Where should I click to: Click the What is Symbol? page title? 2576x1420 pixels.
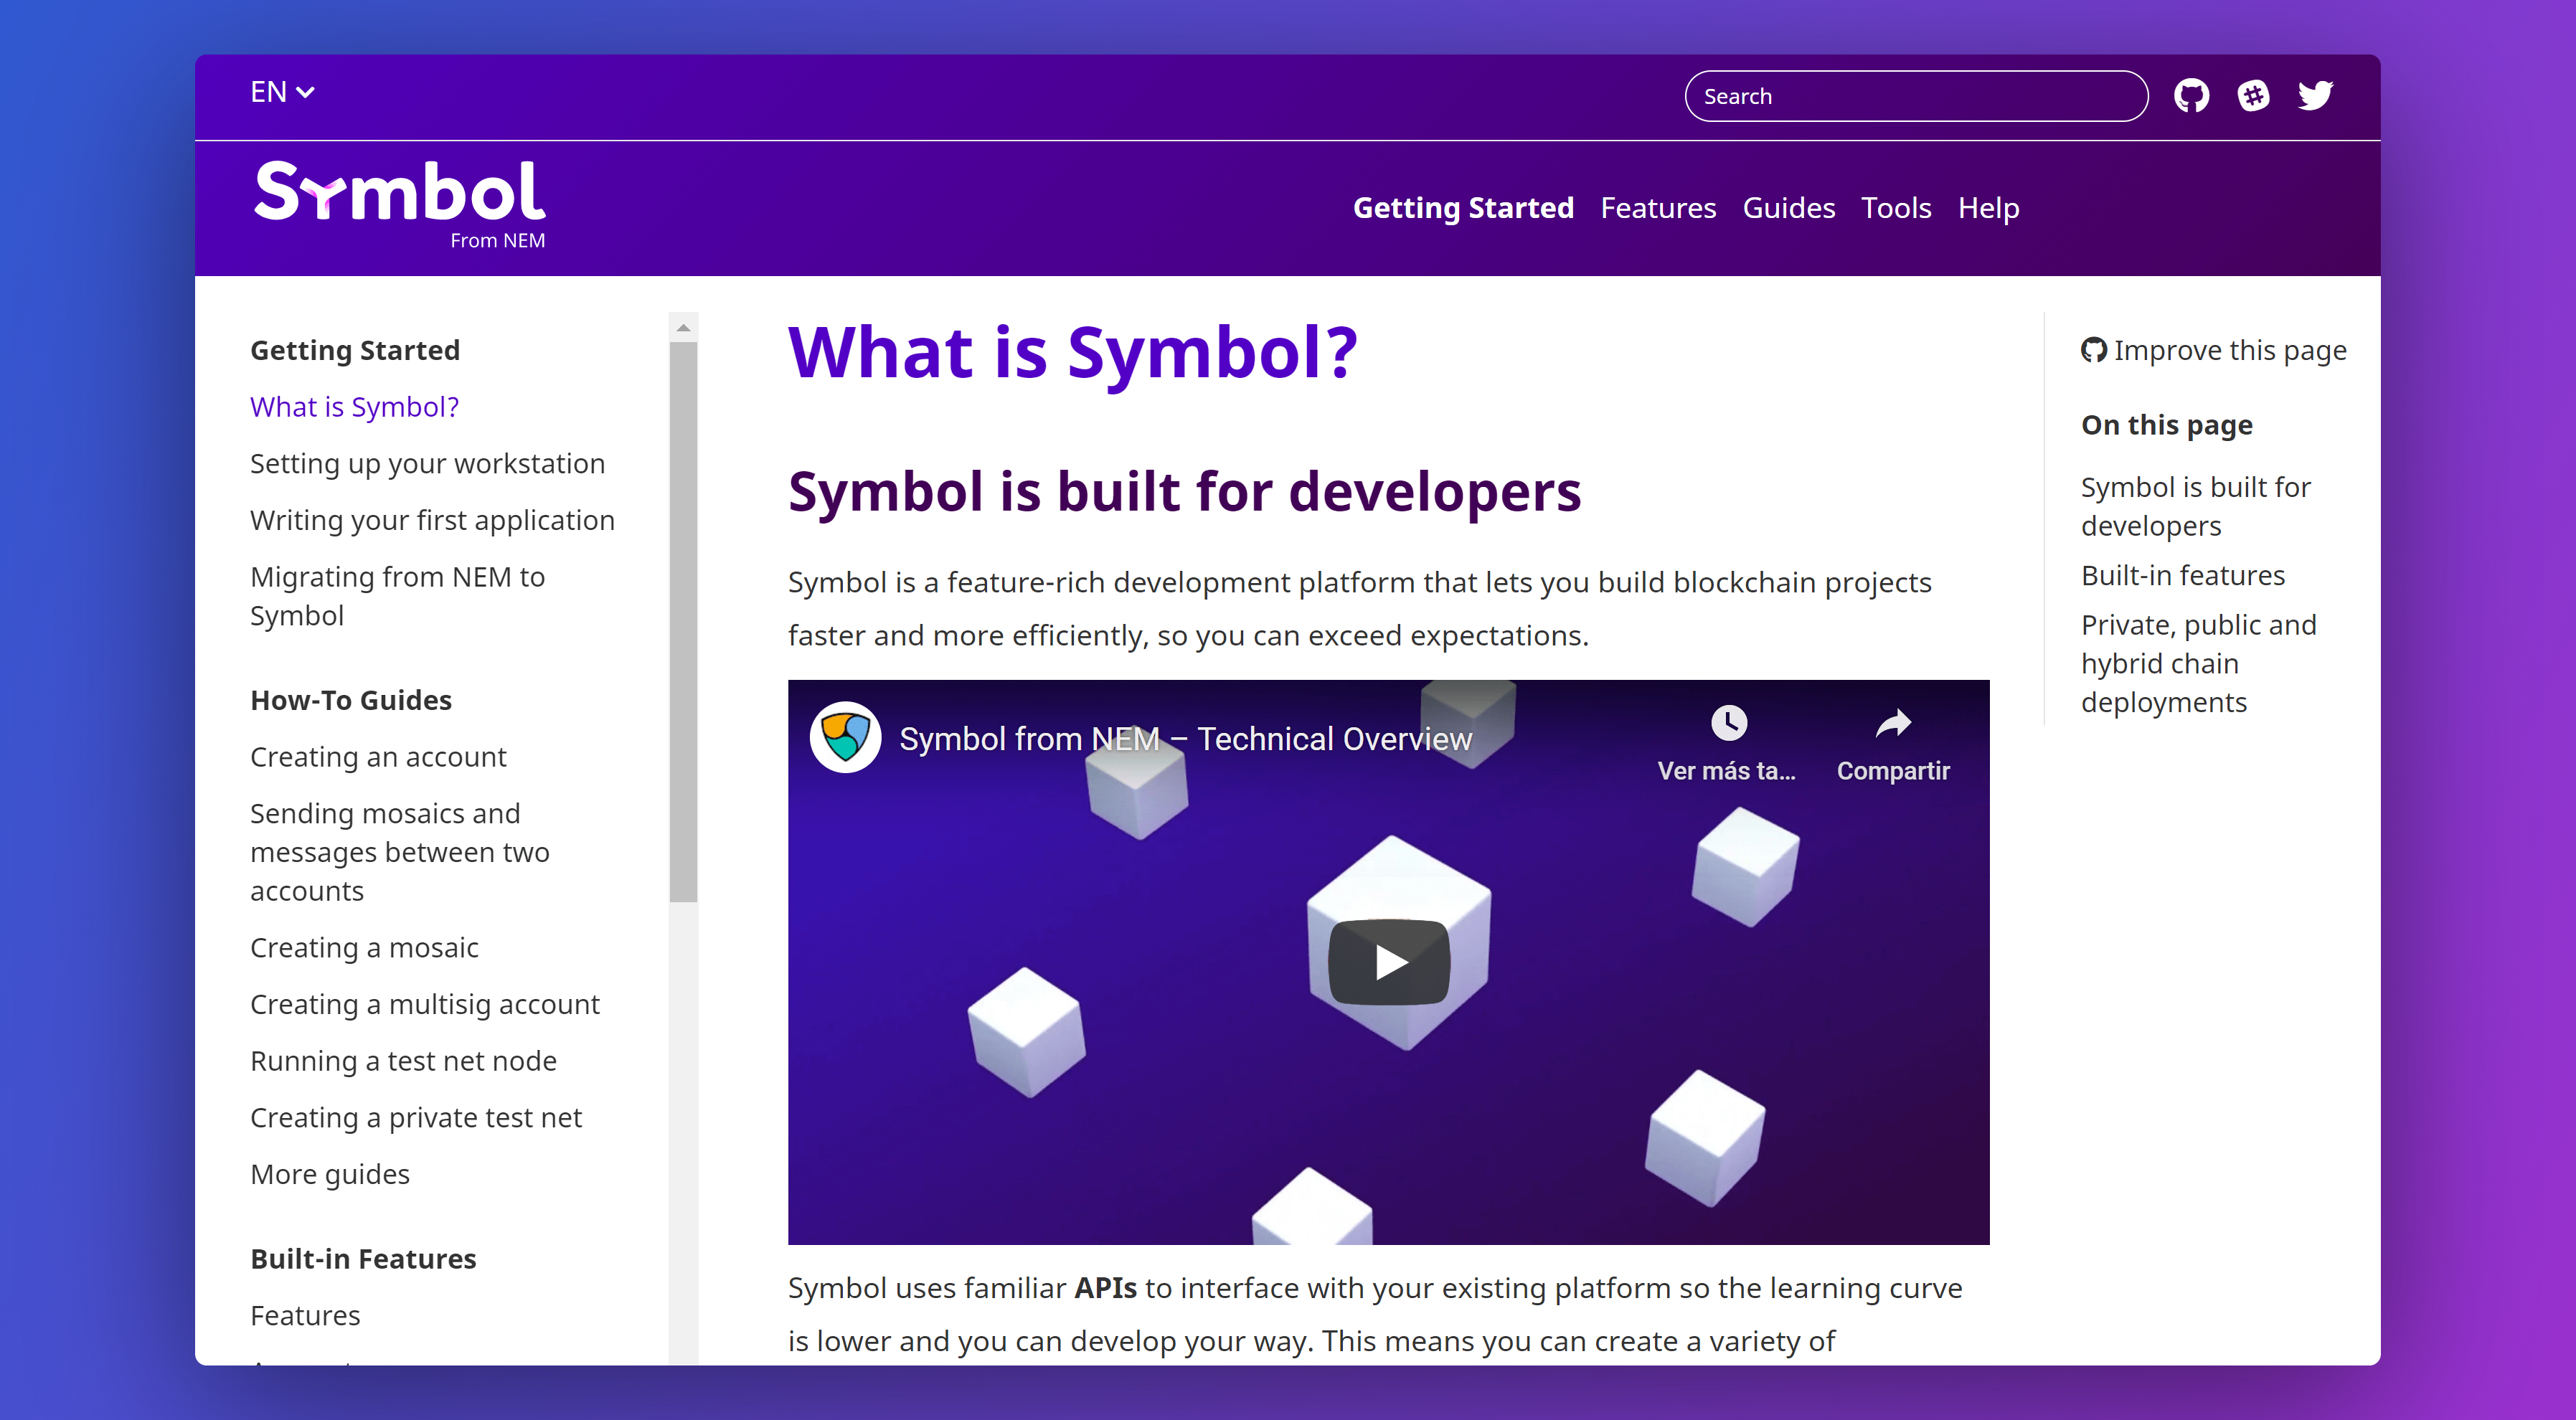[1073, 353]
